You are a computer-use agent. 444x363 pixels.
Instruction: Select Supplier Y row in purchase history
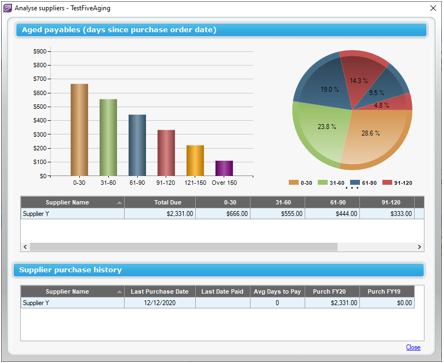(217, 303)
